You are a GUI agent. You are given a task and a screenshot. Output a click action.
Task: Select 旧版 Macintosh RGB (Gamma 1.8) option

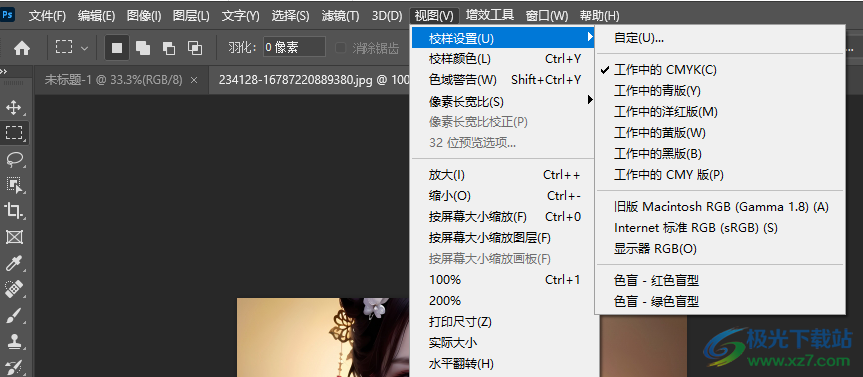[720, 207]
